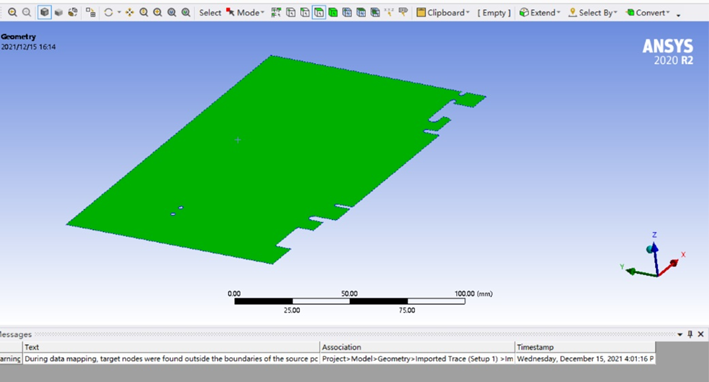709x382 pixels.
Task: Activate the Pan tool with four arrows
Action: point(130,12)
